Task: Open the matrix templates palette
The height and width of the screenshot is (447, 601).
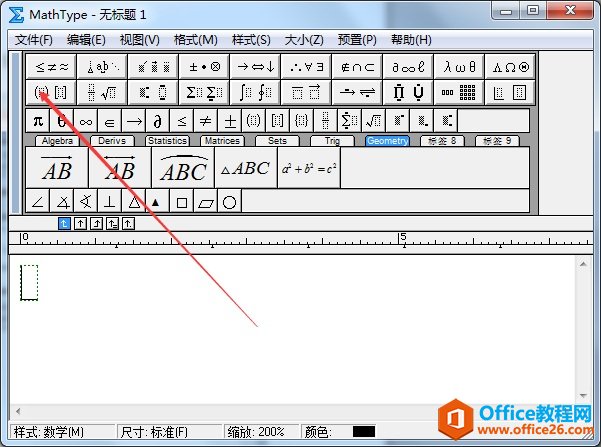Action: point(459,92)
